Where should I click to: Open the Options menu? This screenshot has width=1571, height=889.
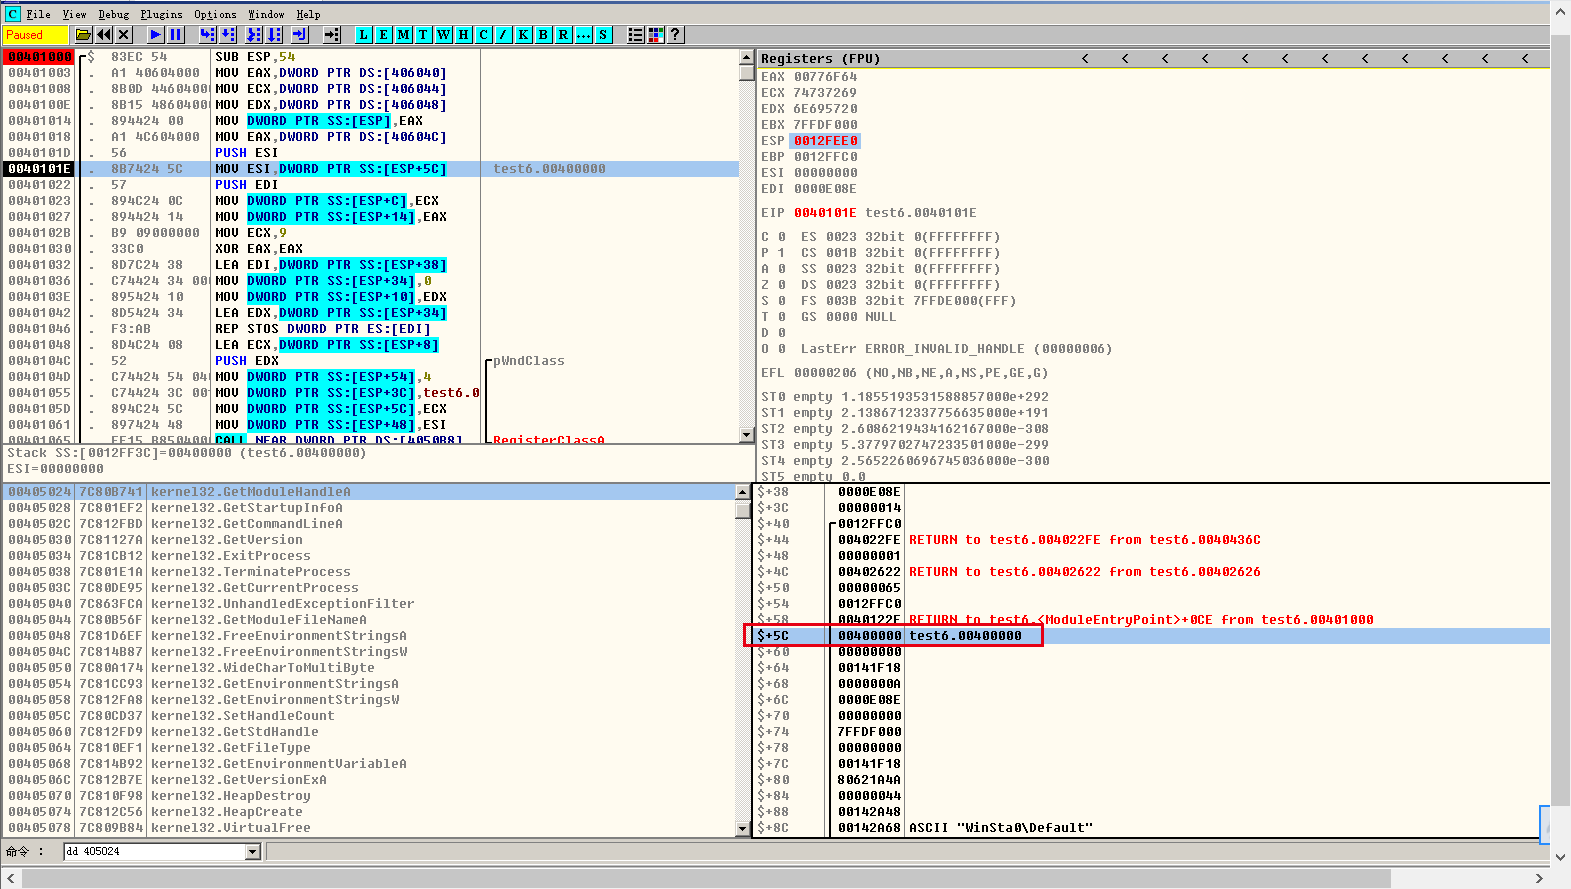(x=215, y=14)
